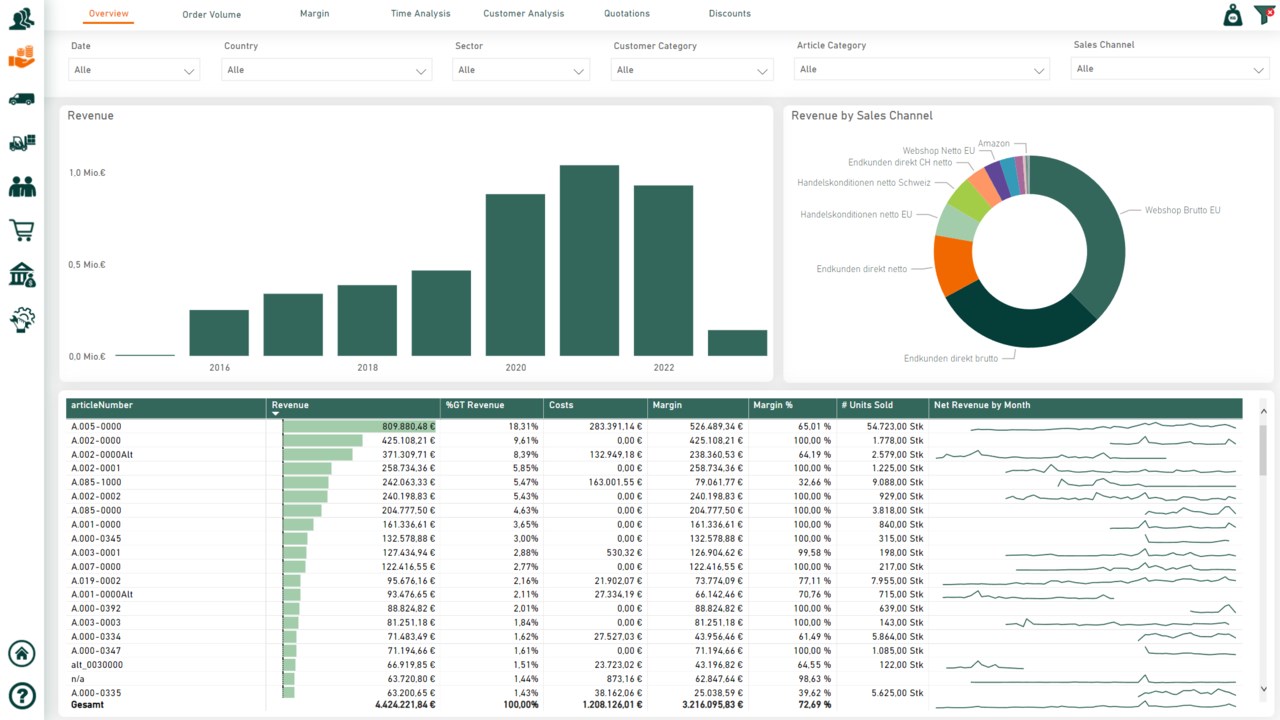
Task: Select the 2020 bar in the Revenue chart
Action: pyautogui.click(x=515, y=275)
